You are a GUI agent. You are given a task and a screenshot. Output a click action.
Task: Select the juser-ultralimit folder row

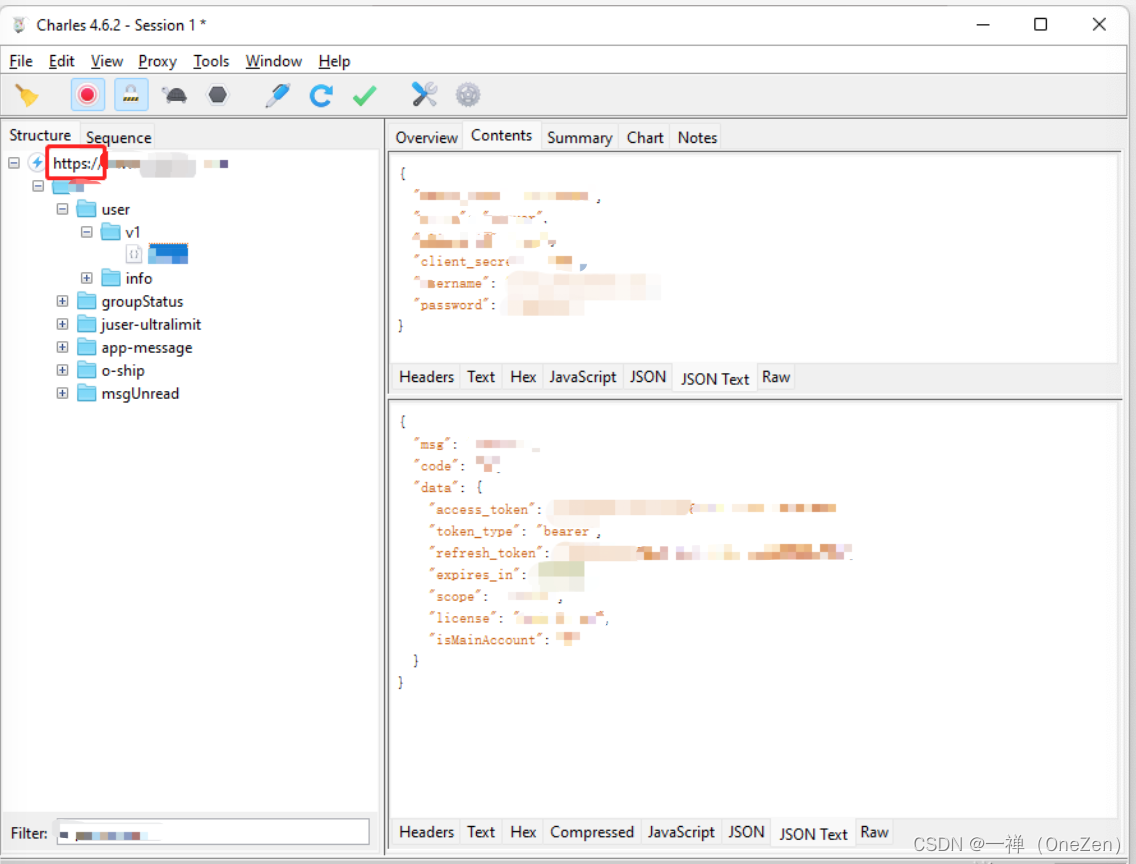[139, 324]
